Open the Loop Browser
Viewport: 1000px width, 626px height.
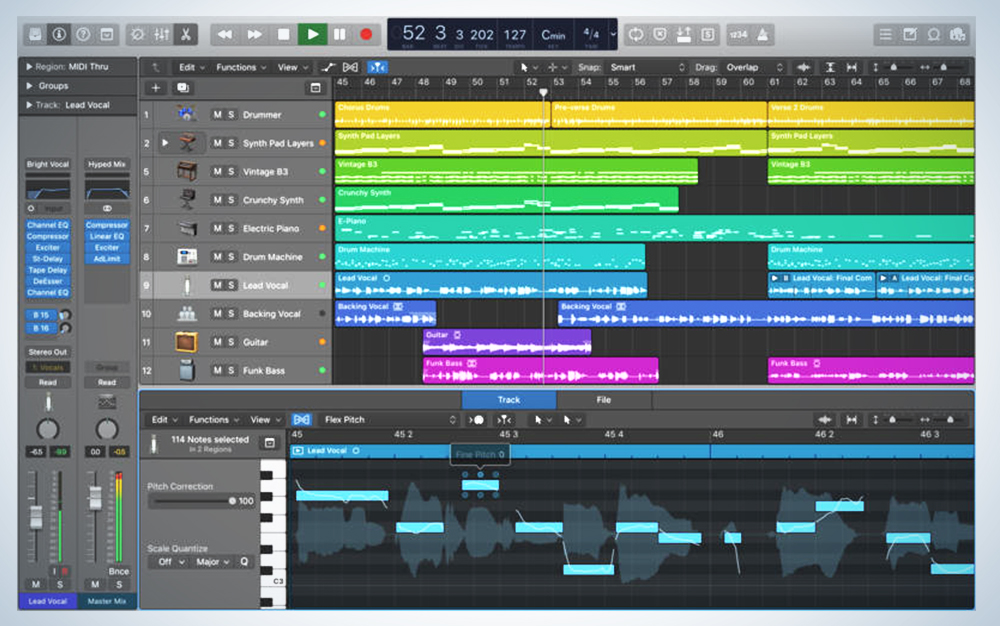pyautogui.click(x=933, y=34)
